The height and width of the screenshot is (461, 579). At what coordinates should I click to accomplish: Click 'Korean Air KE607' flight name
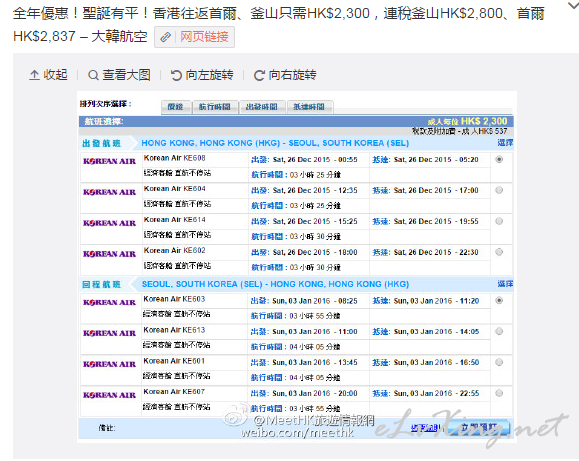174,392
